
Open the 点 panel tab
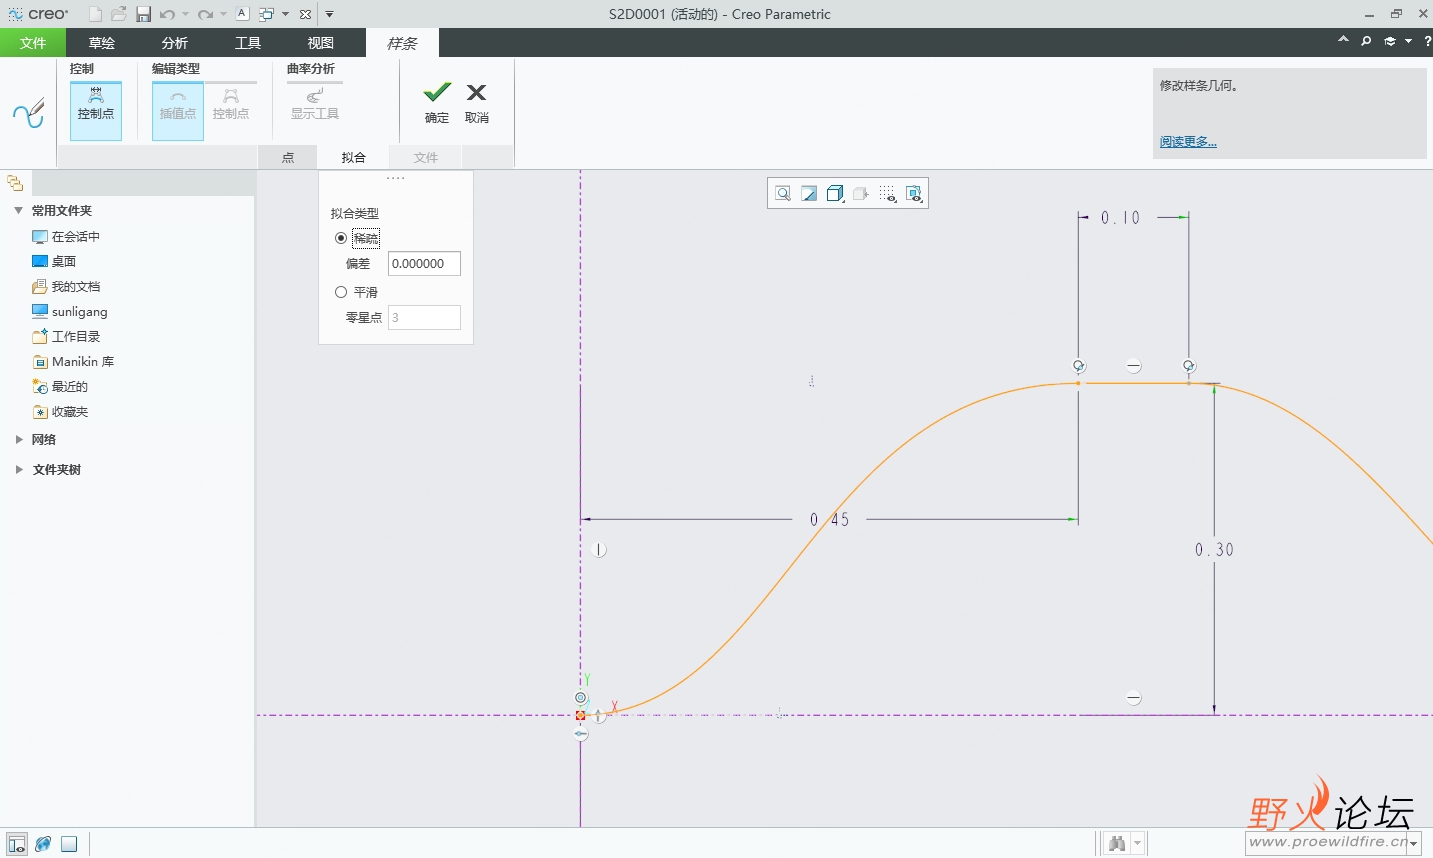(288, 157)
